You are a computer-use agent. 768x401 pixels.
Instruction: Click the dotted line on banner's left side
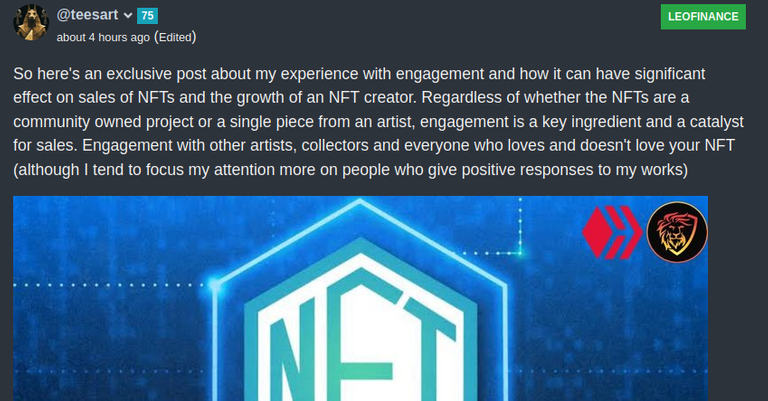110,284
